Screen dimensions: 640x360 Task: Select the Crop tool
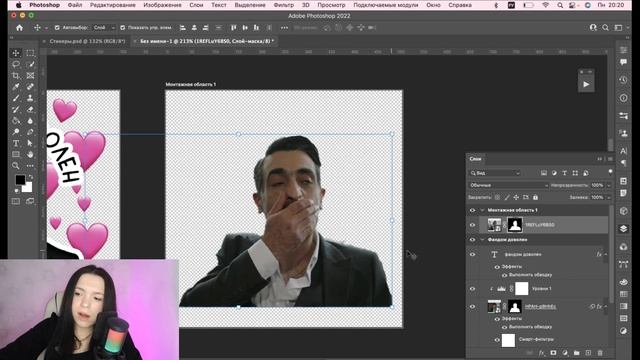16,76
